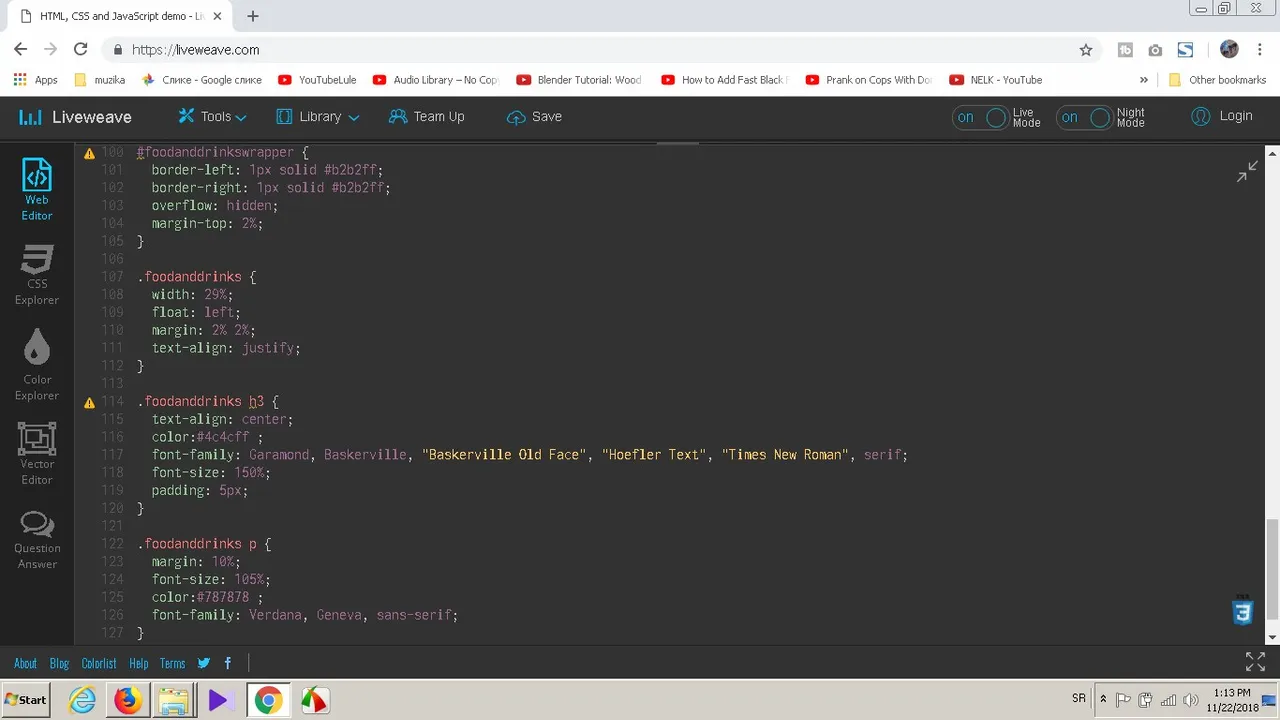
Task: Open the CSS Explorer panel
Action: [37, 275]
